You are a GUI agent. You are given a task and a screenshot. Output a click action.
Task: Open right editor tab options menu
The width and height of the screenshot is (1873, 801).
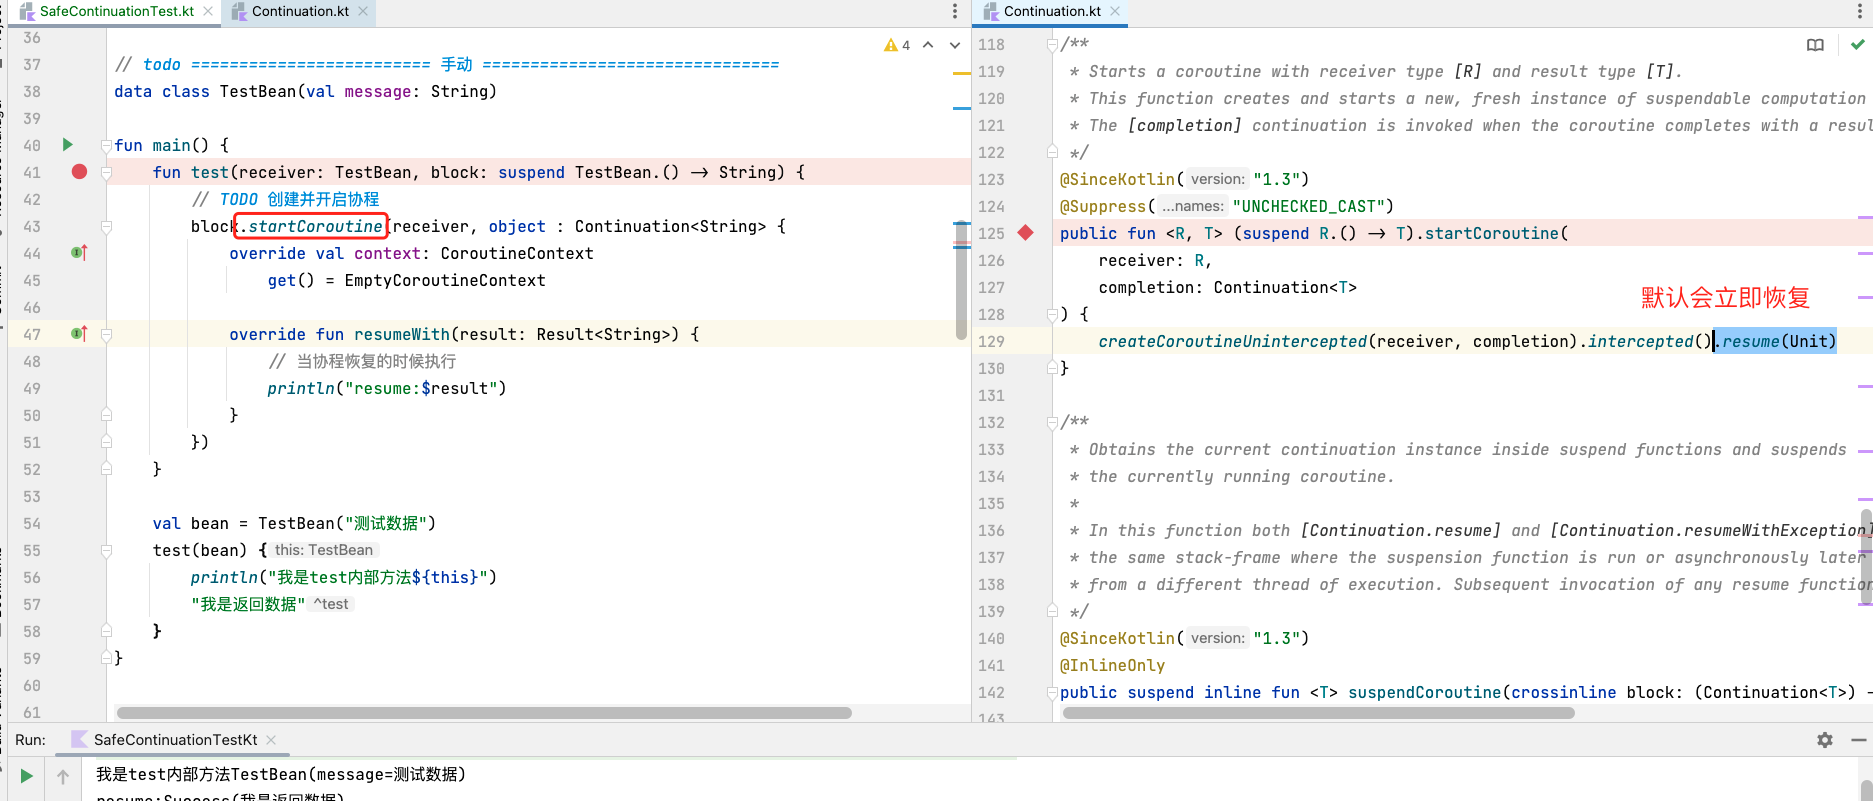coord(1859,11)
